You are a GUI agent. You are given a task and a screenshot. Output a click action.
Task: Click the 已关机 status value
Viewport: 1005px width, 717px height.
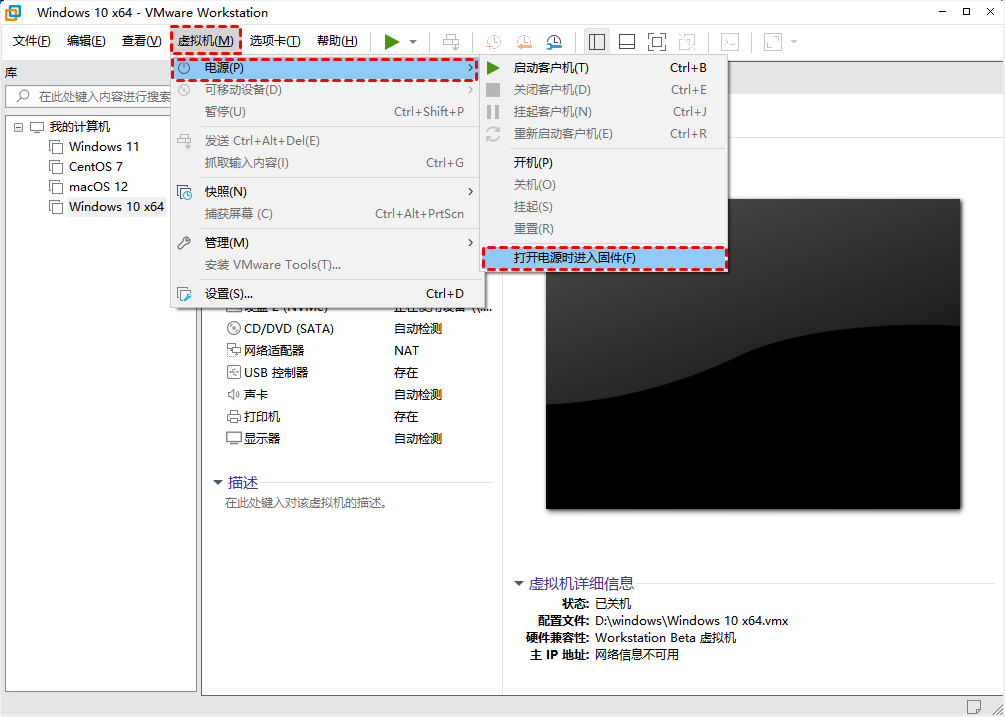tap(613, 604)
